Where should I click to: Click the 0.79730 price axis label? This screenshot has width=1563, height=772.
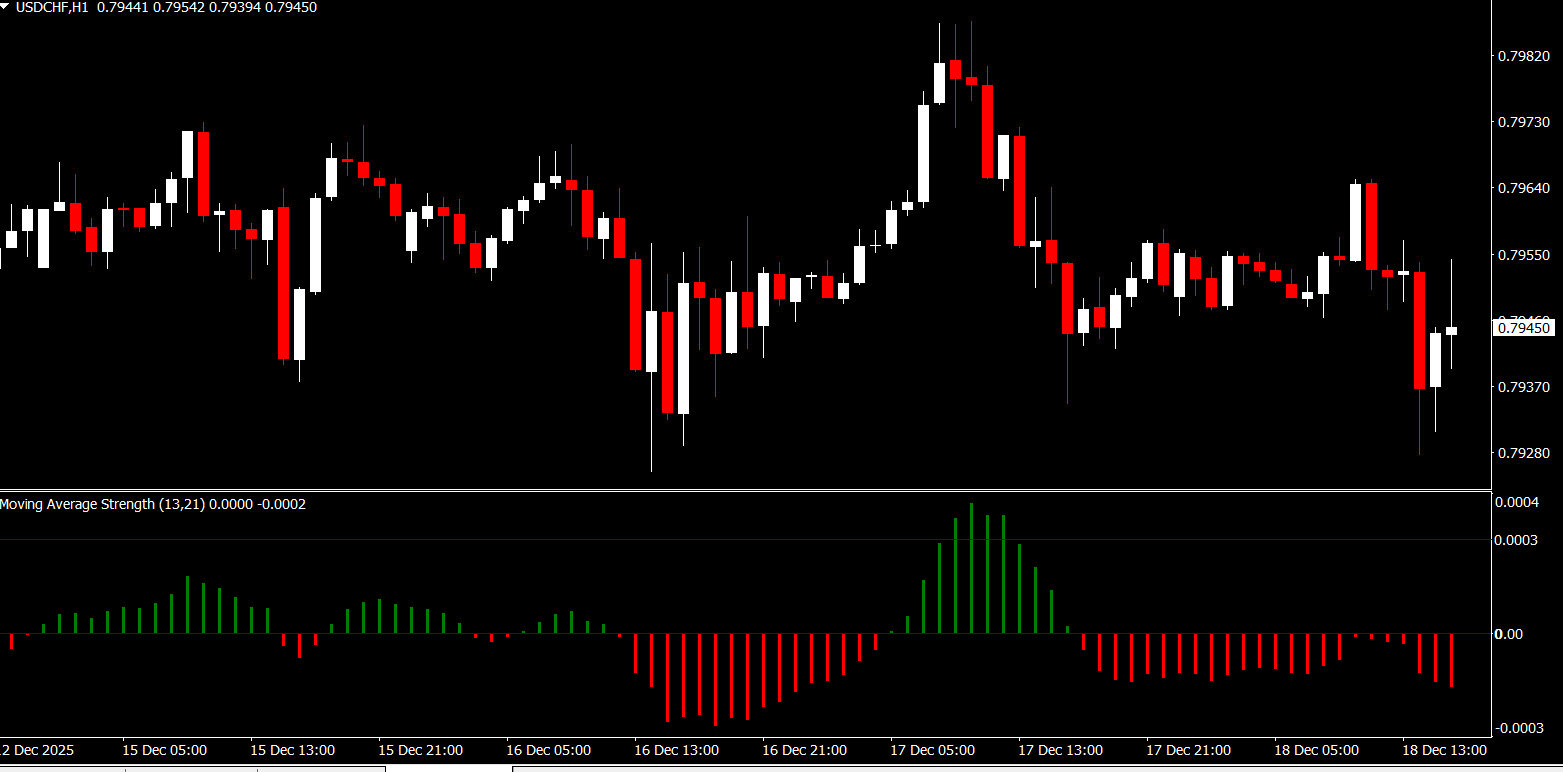(1523, 122)
